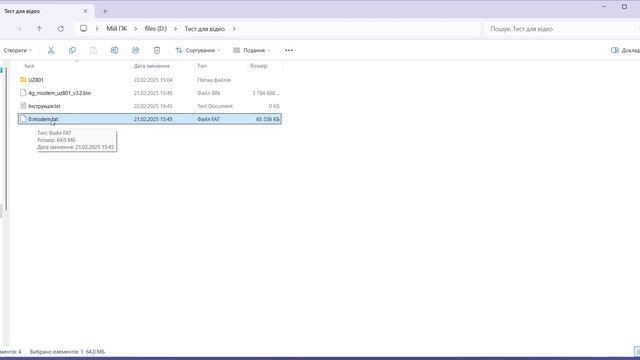The width and height of the screenshot is (640, 360).
Task: Expand chevron after 'files (D:)' in breadcrumb
Action: (176, 29)
